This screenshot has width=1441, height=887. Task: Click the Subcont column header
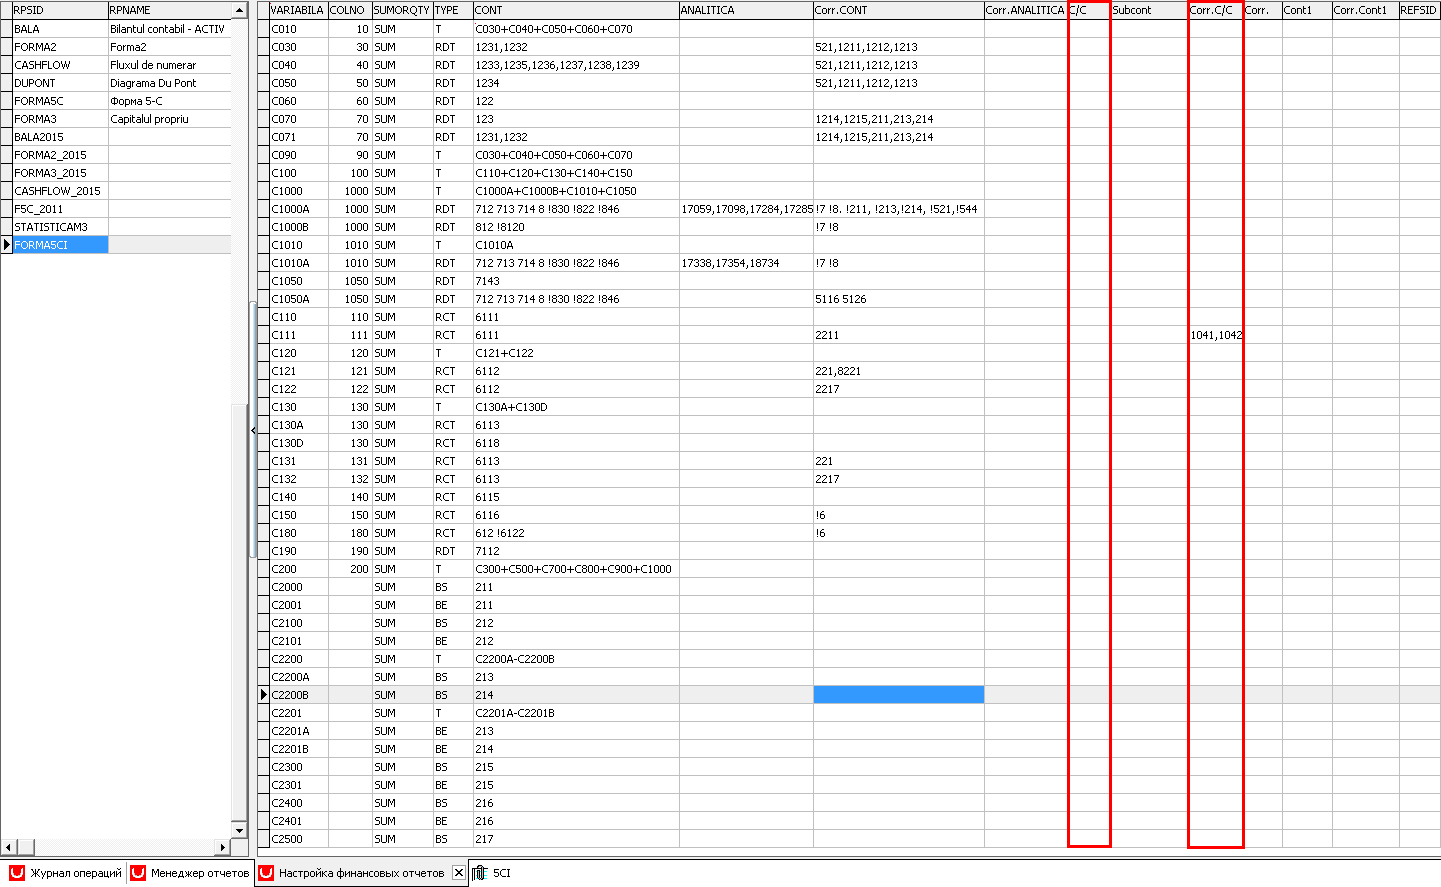point(1150,10)
